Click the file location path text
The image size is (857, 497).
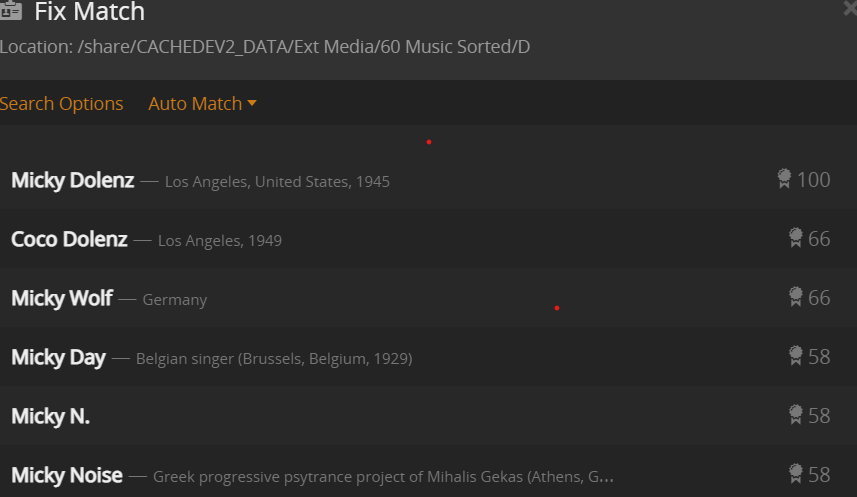[x=265, y=47]
